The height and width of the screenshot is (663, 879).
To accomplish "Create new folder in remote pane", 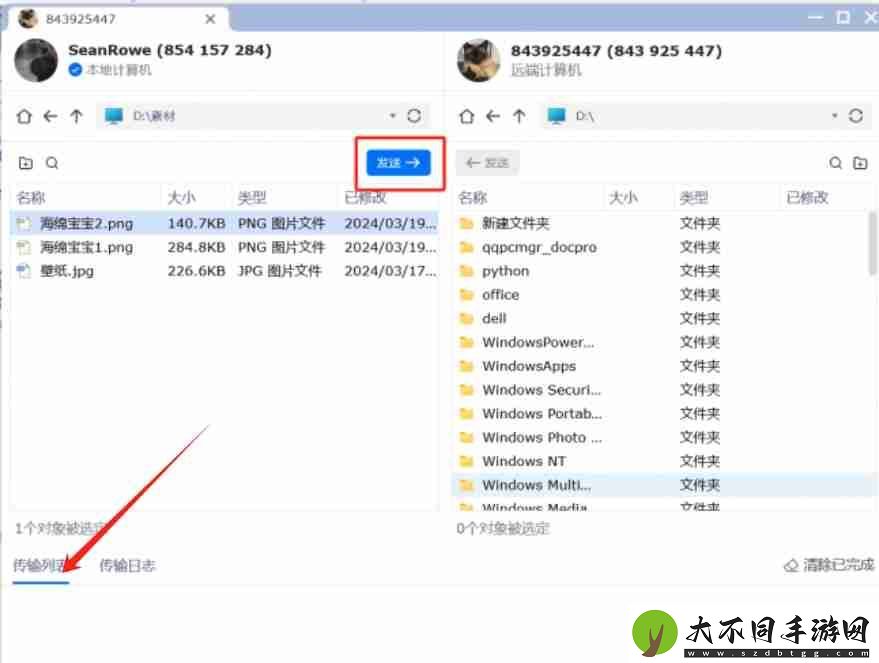I will click(x=860, y=163).
